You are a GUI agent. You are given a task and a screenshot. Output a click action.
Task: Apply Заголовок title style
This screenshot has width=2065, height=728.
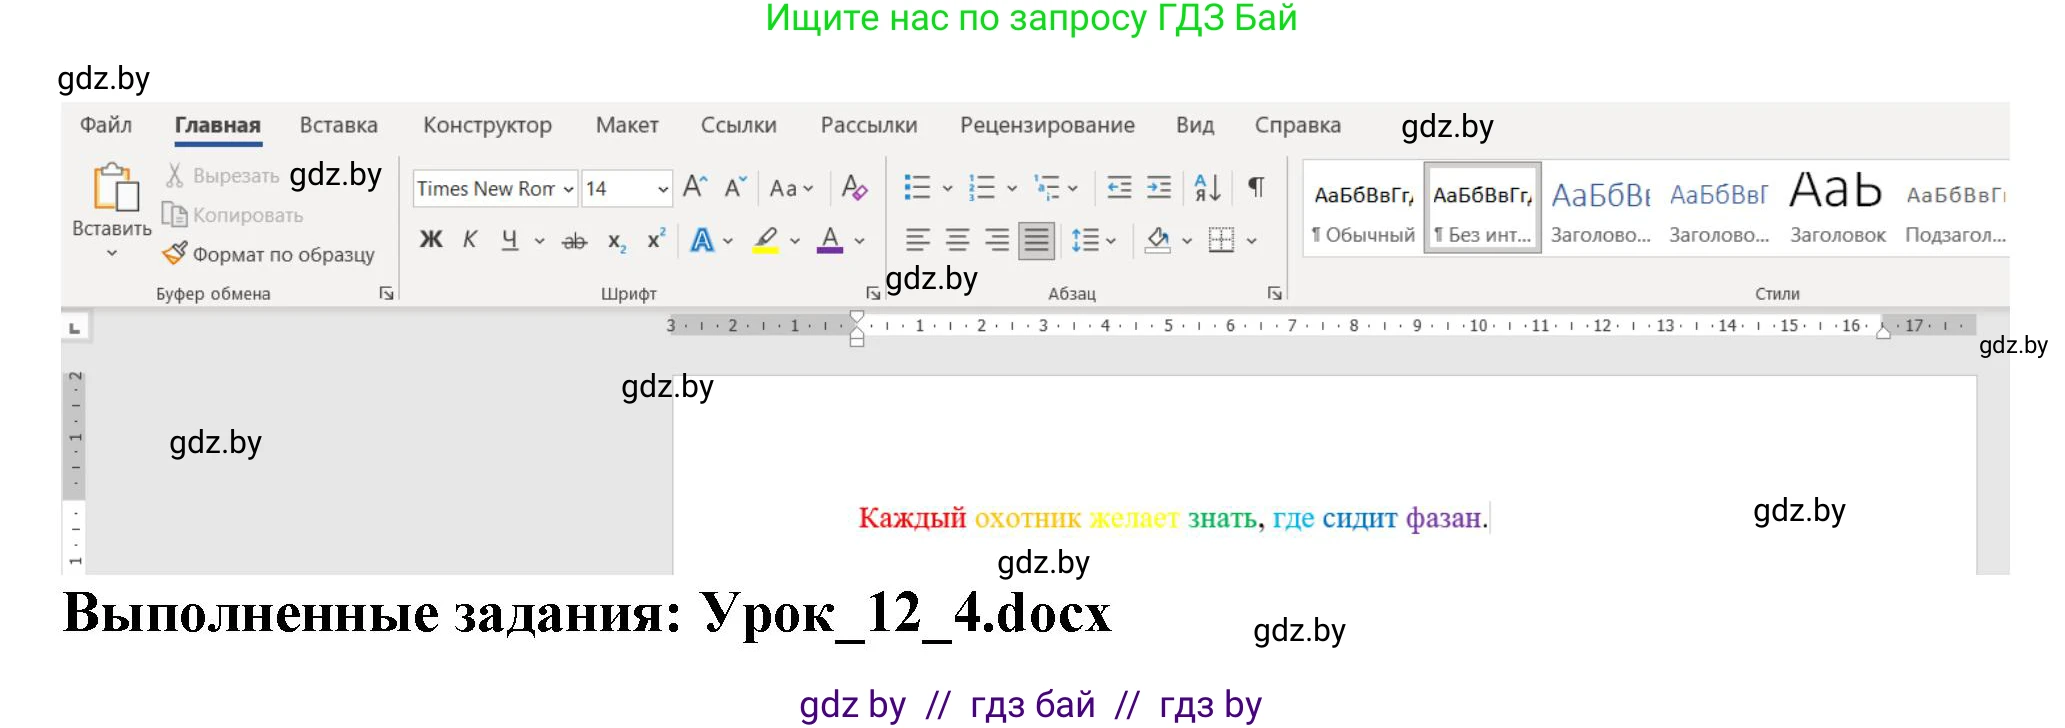pos(1837,210)
